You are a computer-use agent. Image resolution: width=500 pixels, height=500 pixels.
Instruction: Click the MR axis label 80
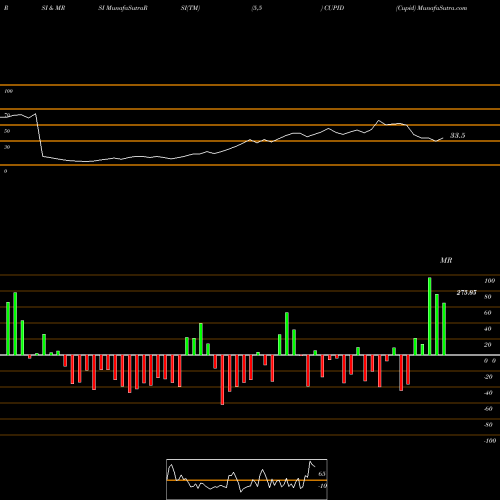pos(488,297)
